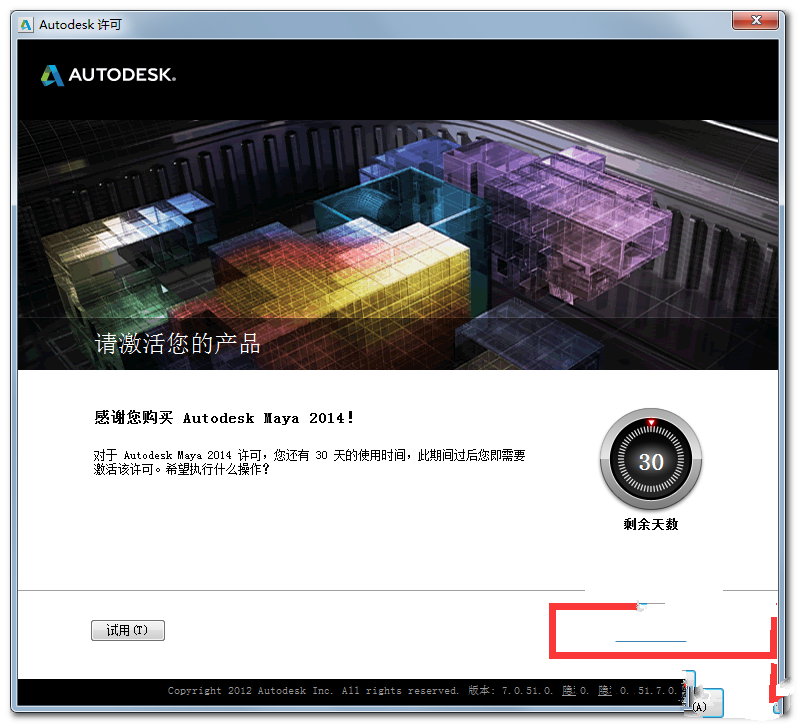Click the "版本: 7.0.51.0." version text
797x724 pixels.
(x=510, y=690)
